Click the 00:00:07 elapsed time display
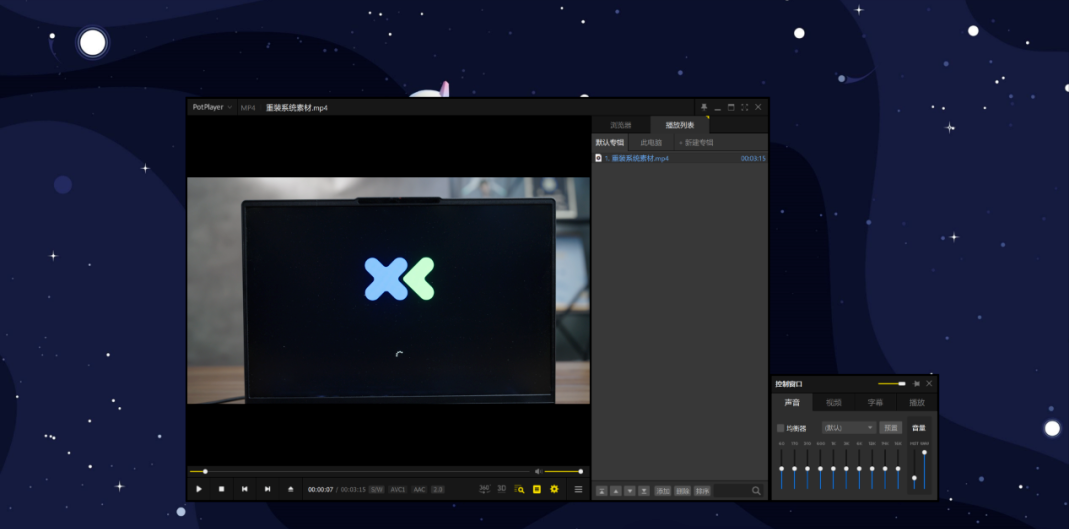 click(x=320, y=489)
